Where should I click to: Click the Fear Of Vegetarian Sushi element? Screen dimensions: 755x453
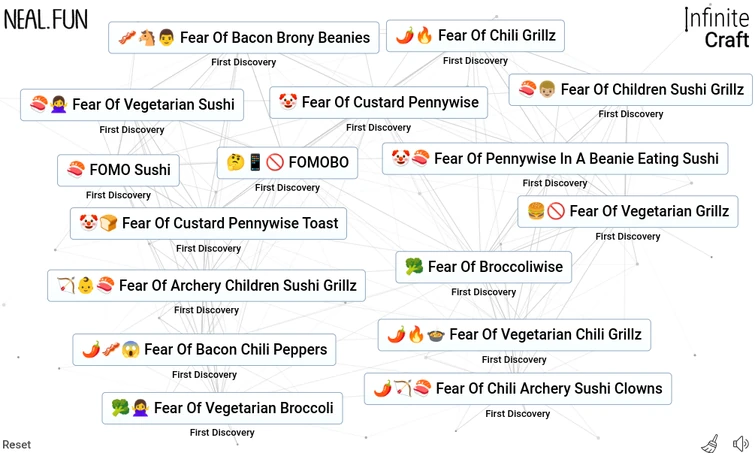[x=132, y=104]
